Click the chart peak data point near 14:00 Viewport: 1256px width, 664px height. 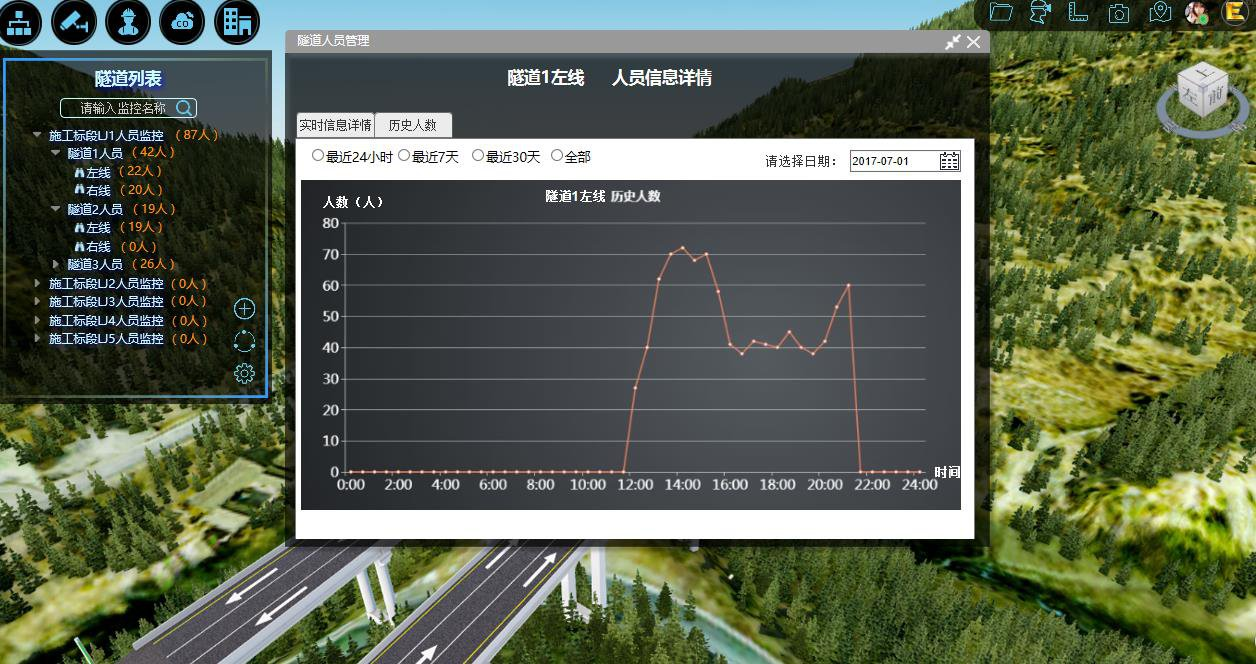(682, 248)
